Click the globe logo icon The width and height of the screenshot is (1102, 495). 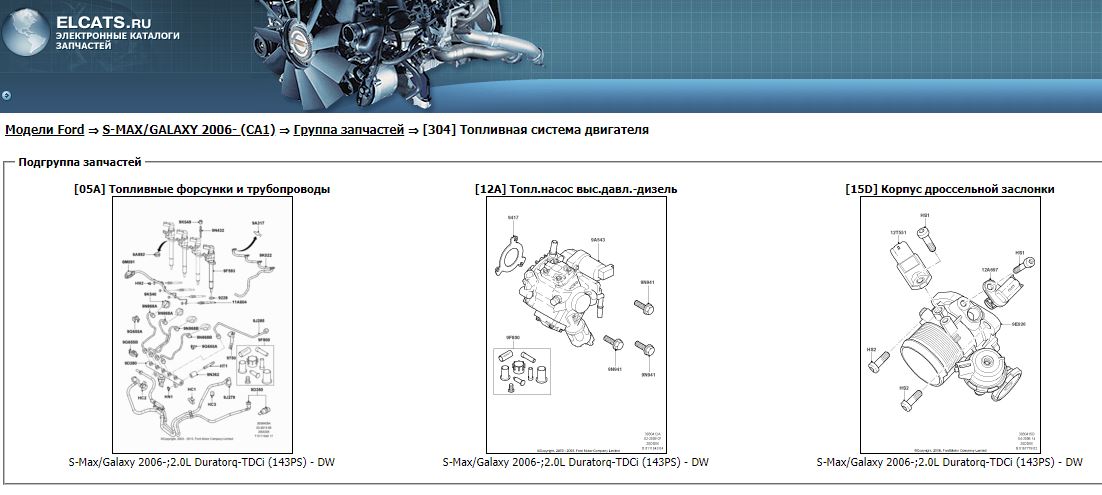click(26, 33)
